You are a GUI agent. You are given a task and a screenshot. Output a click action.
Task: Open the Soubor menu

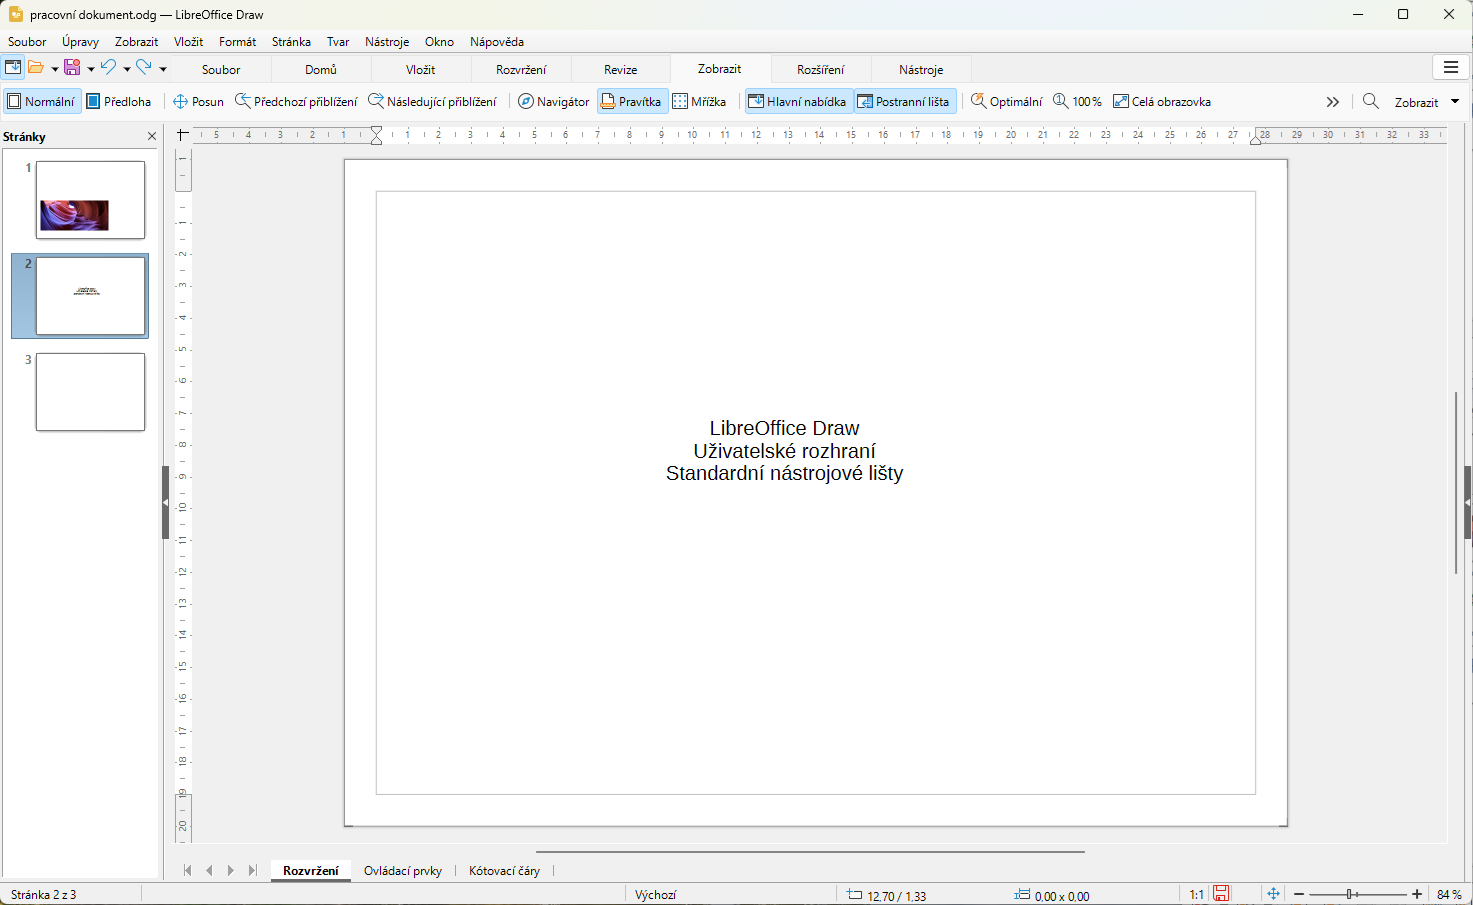tap(27, 42)
